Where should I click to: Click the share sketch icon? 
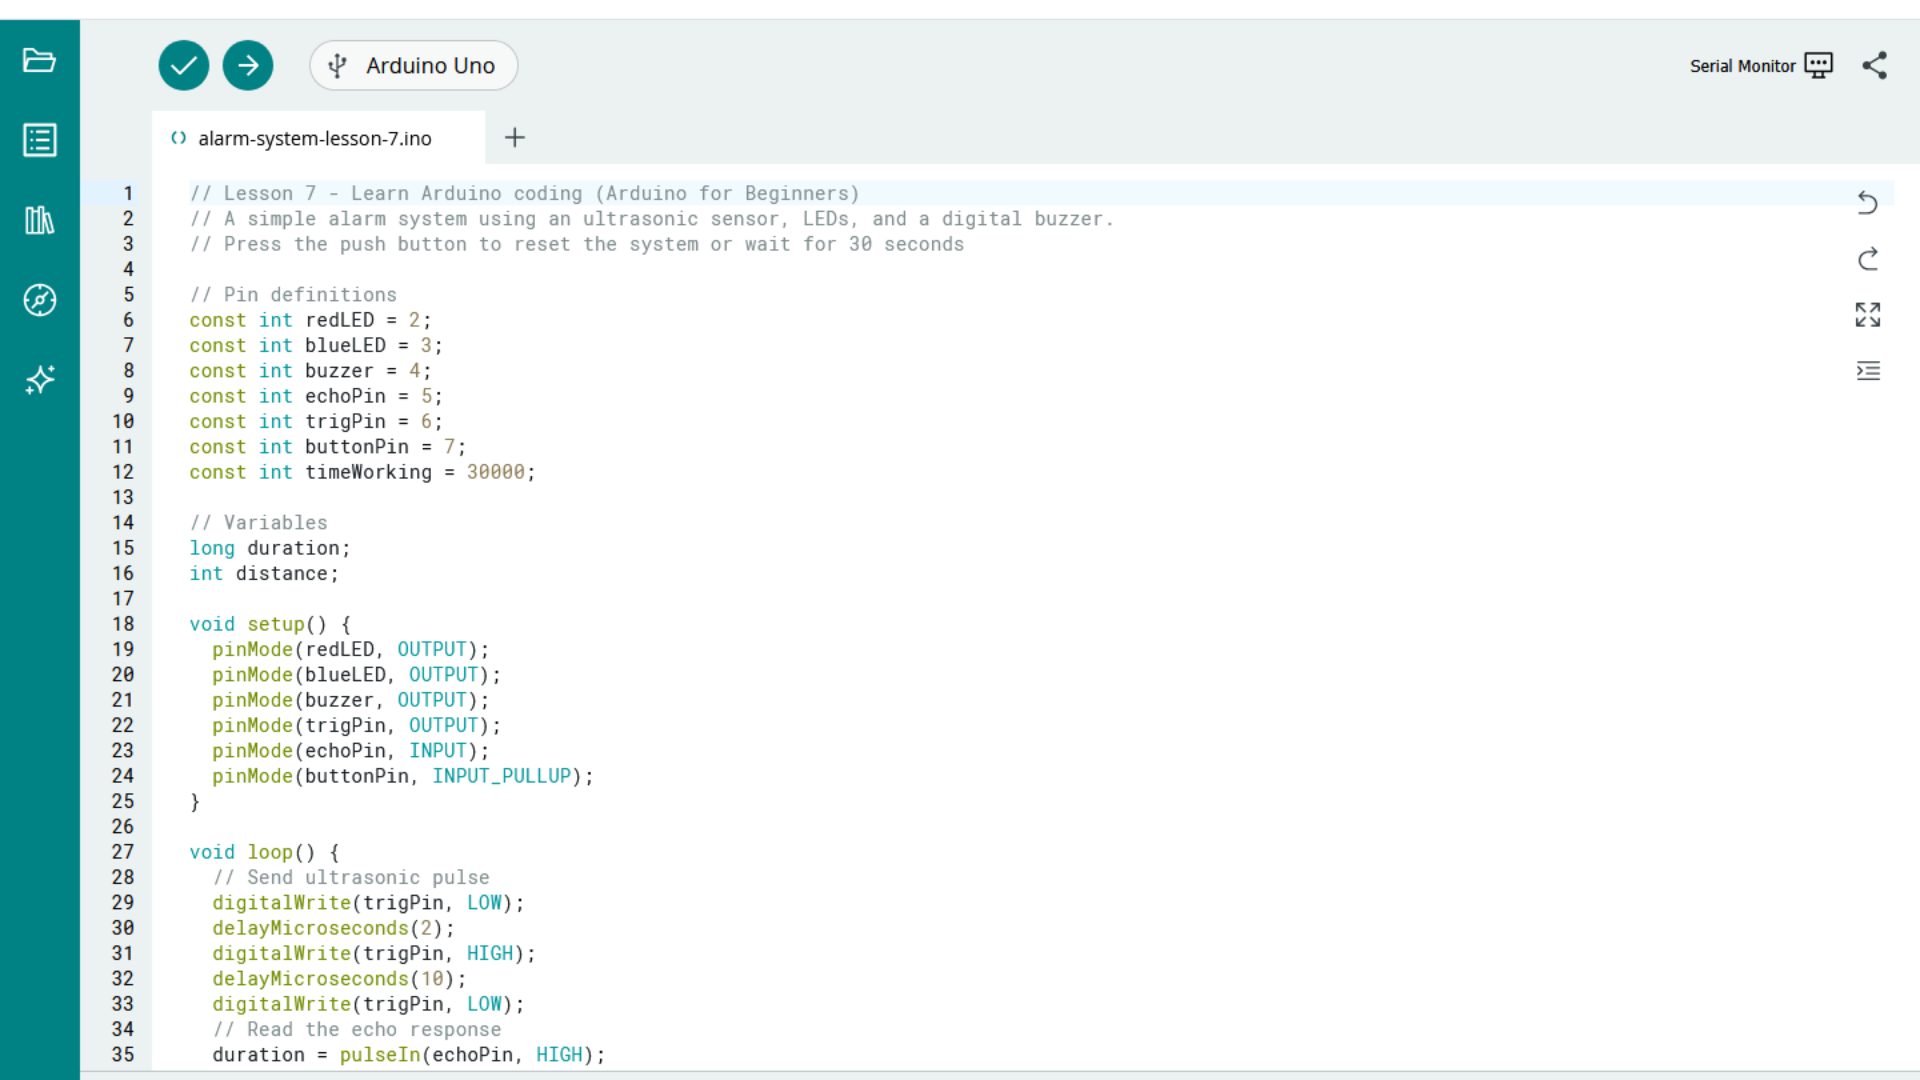click(1875, 65)
